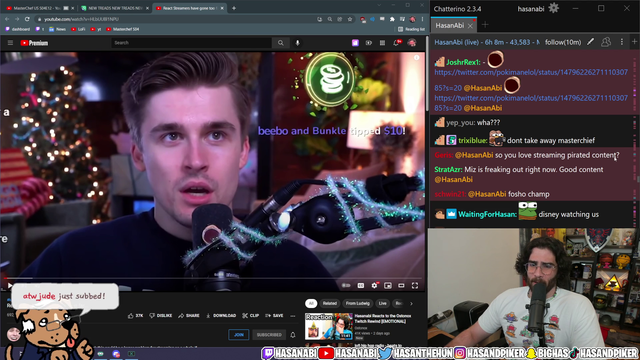
Task: Click the Chatterino pencil edit icon
Action: pyautogui.click(x=590, y=42)
